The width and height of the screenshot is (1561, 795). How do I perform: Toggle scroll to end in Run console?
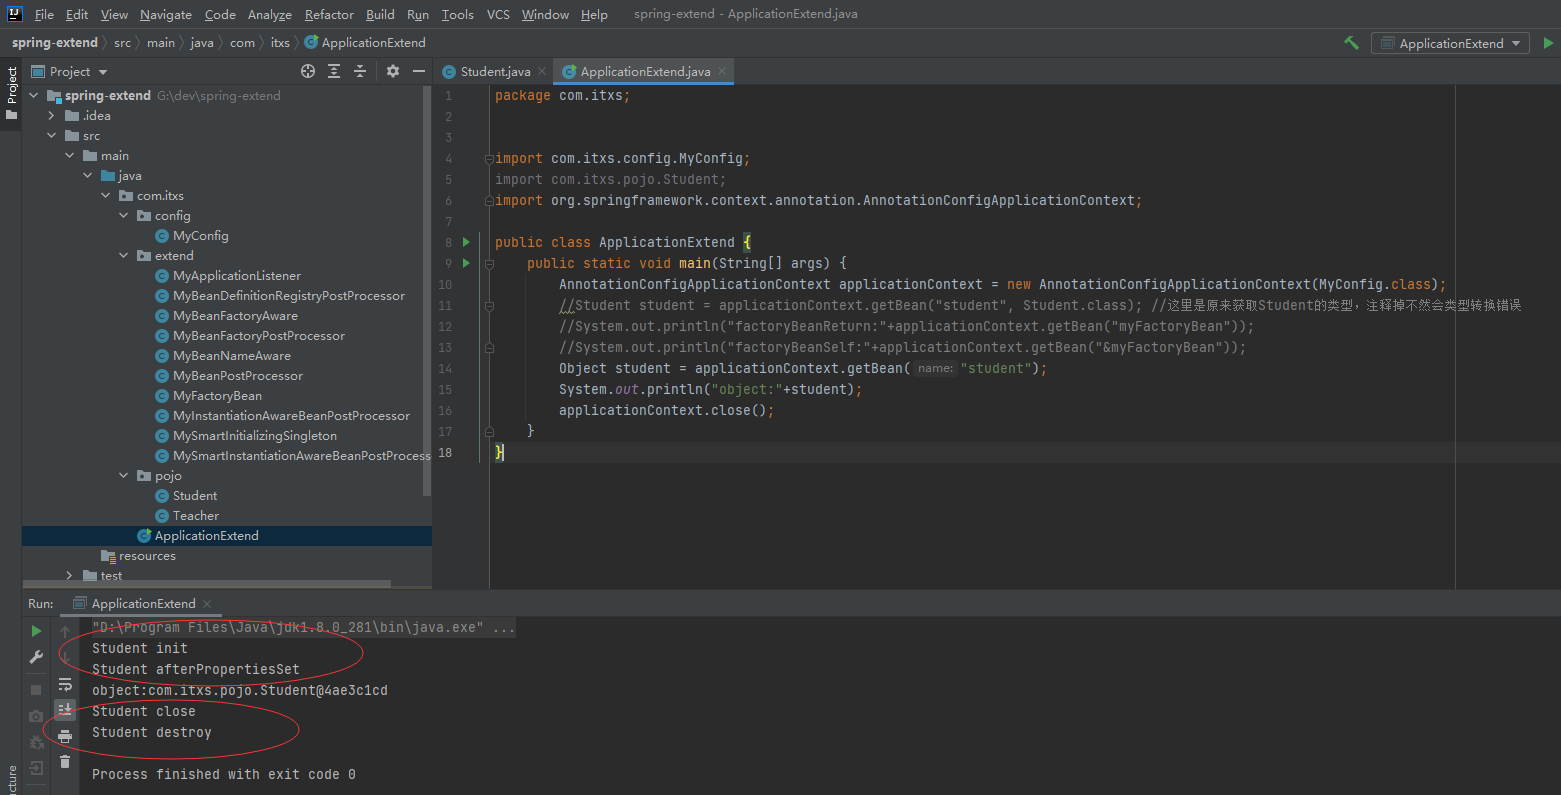click(x=65, y=710)
